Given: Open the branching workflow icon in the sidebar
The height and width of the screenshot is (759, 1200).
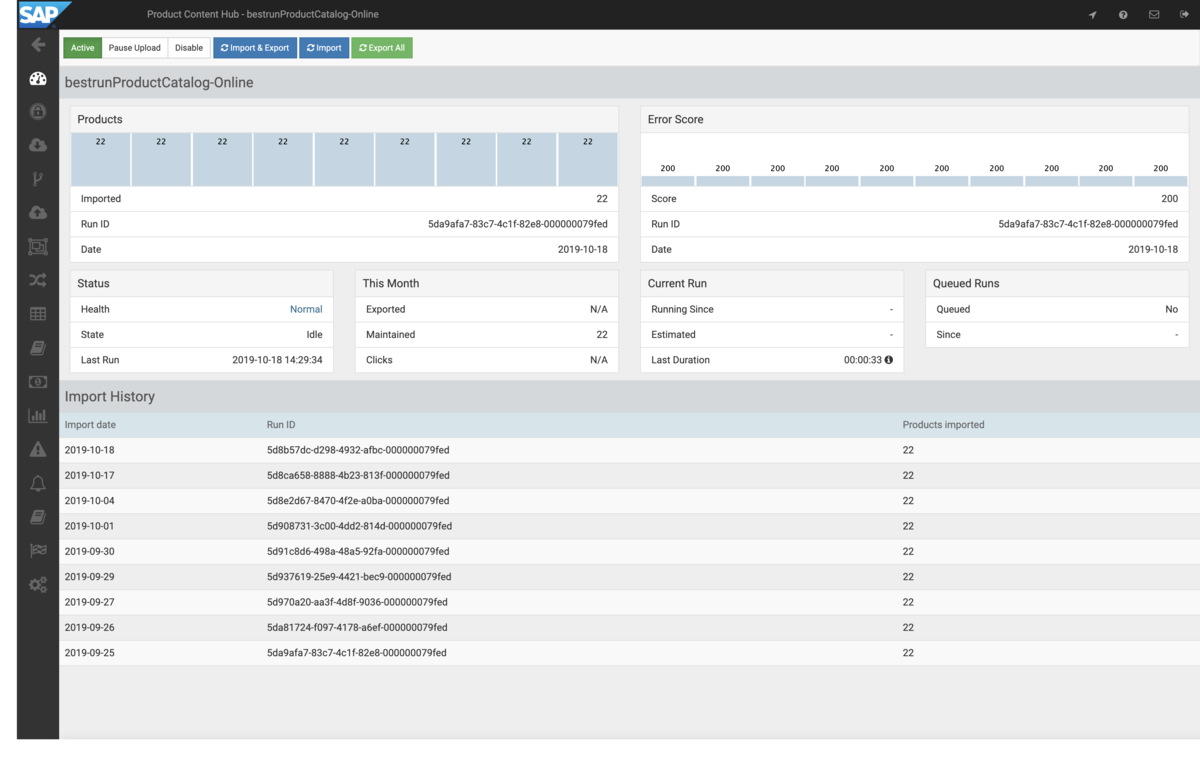Looking at the screenshot, I should point(37,178).
